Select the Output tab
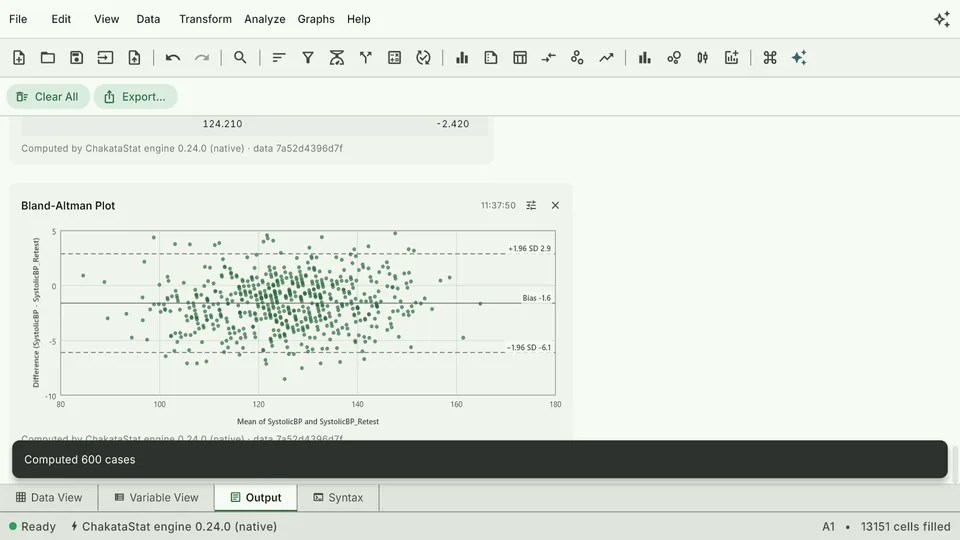 point(256,498)
